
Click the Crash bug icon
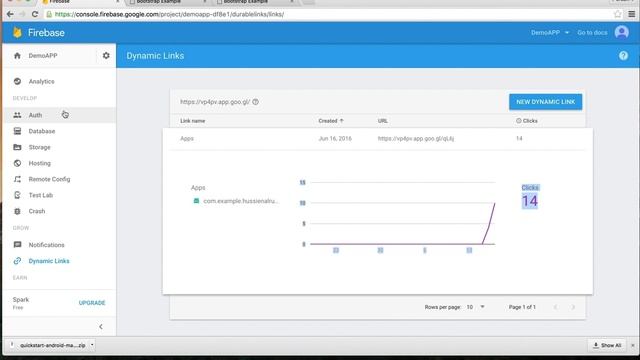[x=17, y=211]
